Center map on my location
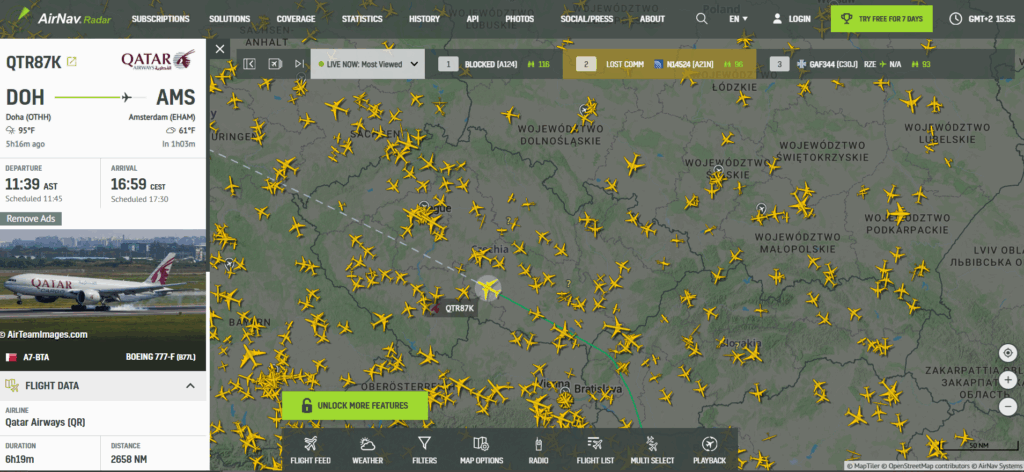 point(1008,353)
